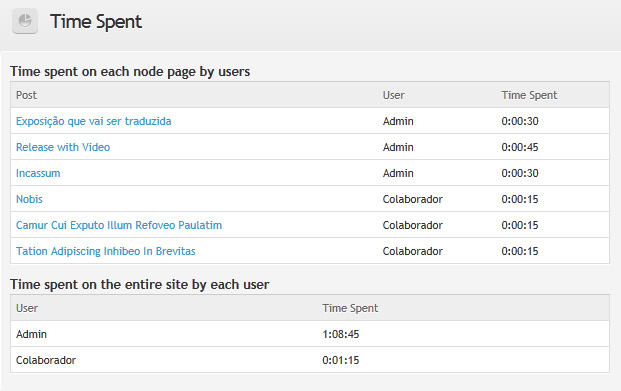
Task: Click the 'Time Spent' page title
Action: [96, 22]
